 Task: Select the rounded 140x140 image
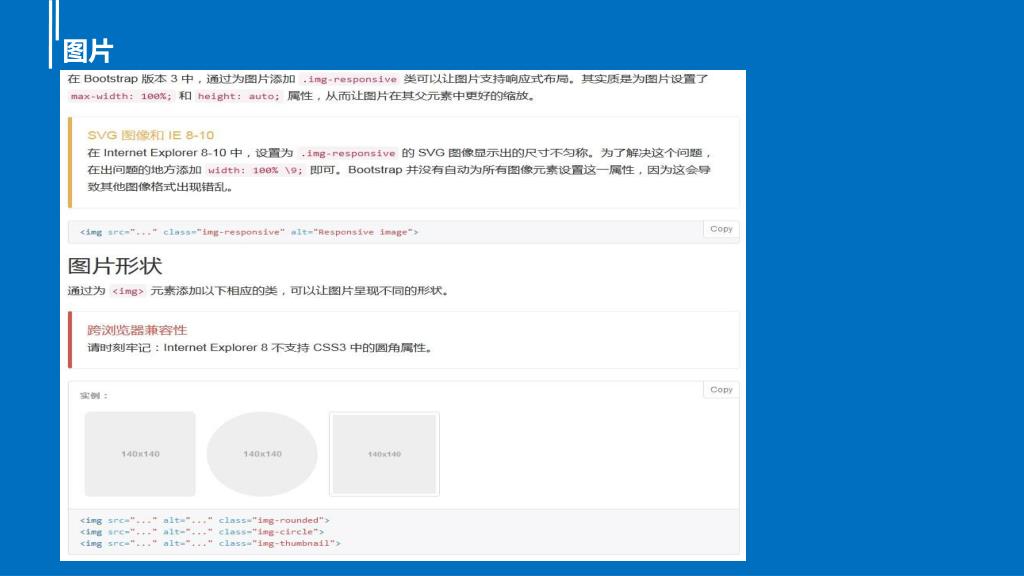coord(140,454)
